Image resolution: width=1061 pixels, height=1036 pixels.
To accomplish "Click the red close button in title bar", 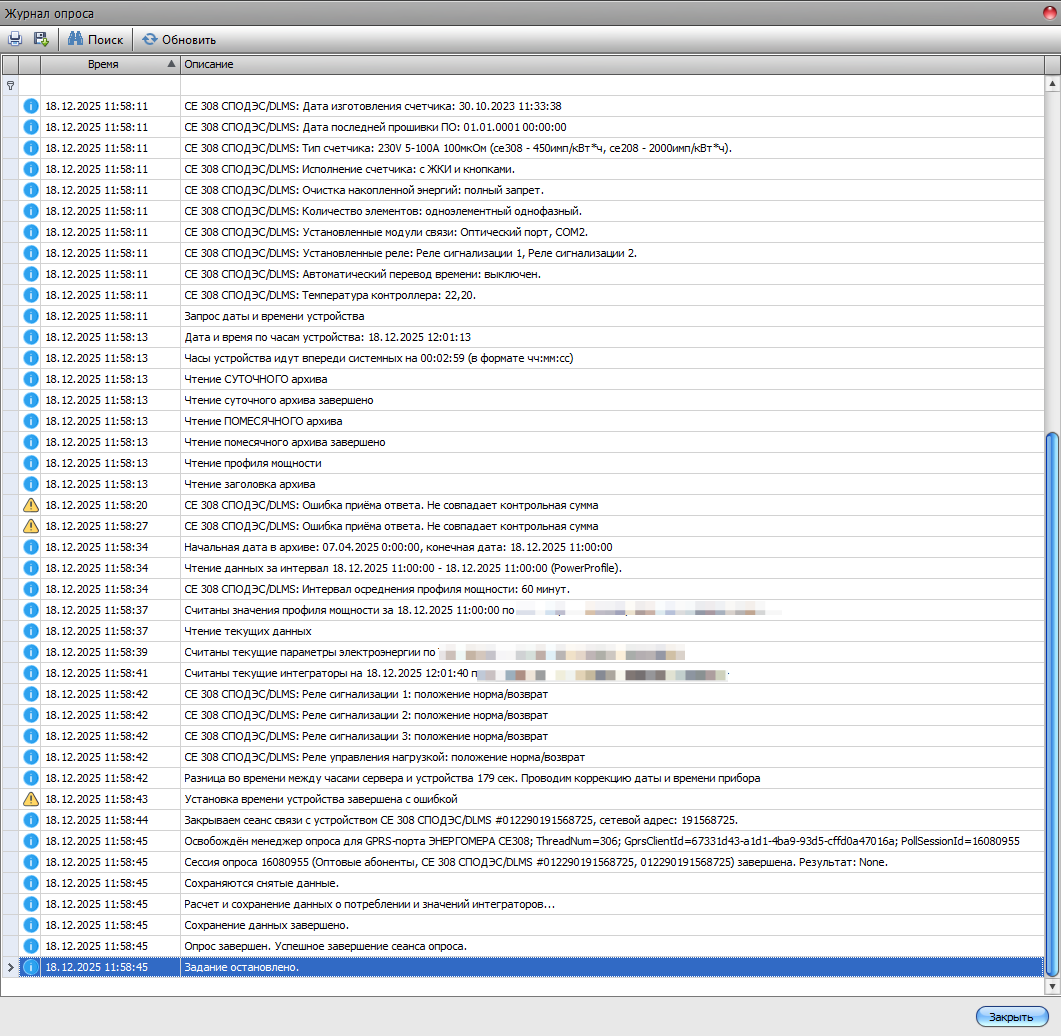I will pyautogui.click(x=1048, y=12).
